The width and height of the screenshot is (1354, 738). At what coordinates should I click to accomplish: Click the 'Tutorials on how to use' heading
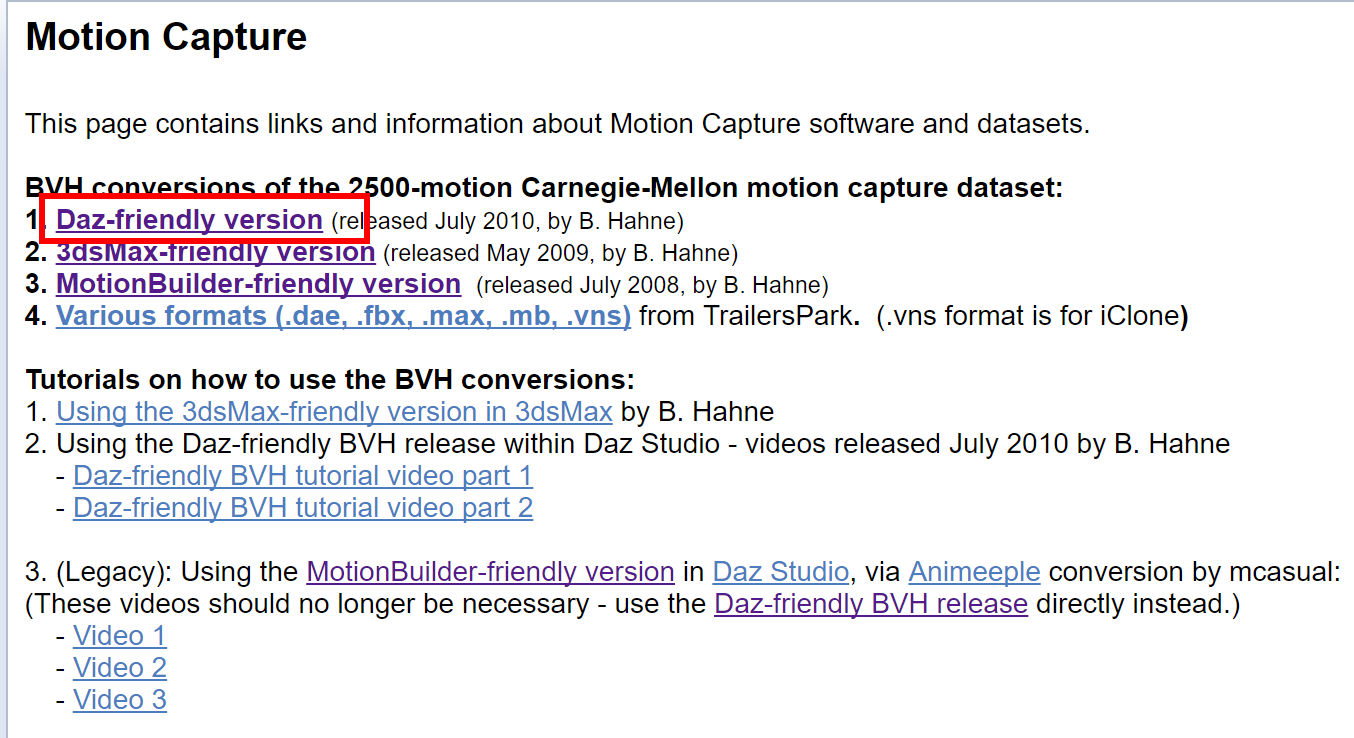[330, 380]
